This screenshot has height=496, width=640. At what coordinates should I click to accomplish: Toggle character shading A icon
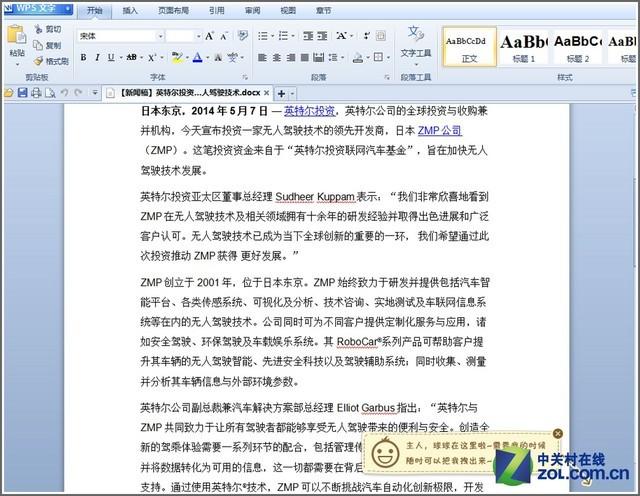coord(218,57)
